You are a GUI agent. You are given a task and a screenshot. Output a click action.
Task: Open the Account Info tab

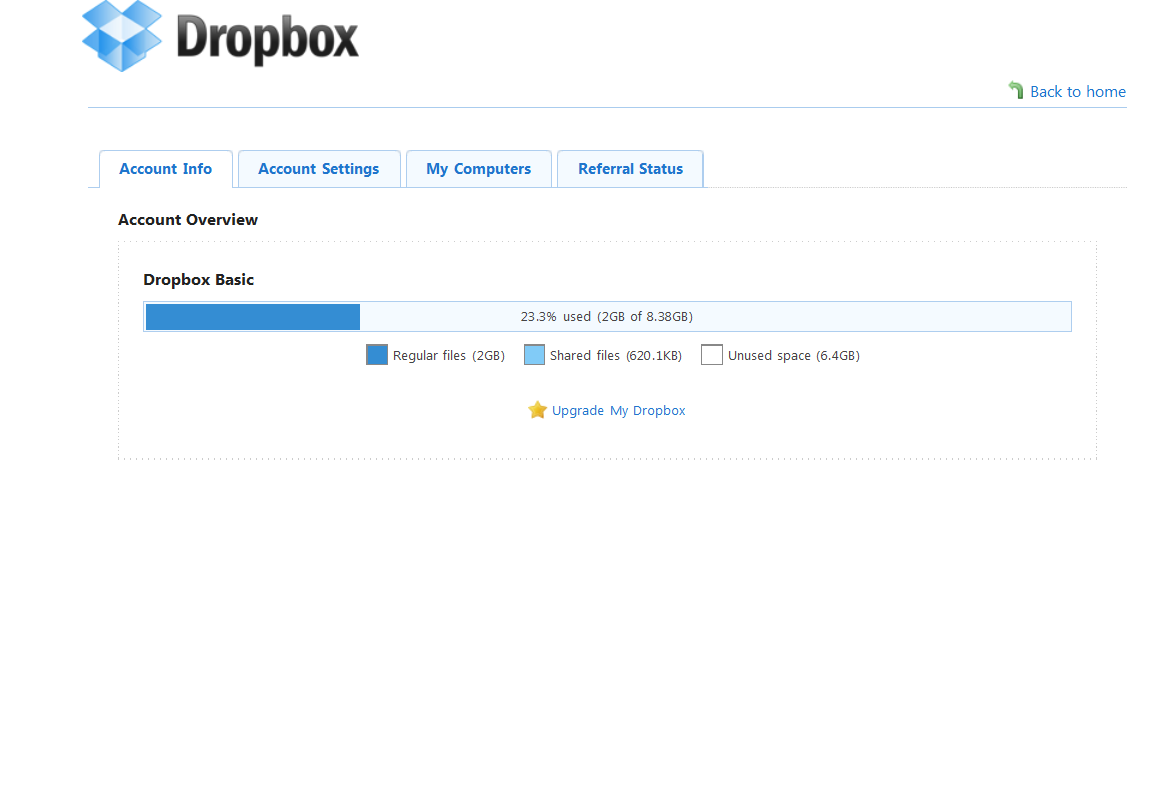pos(166,170)
